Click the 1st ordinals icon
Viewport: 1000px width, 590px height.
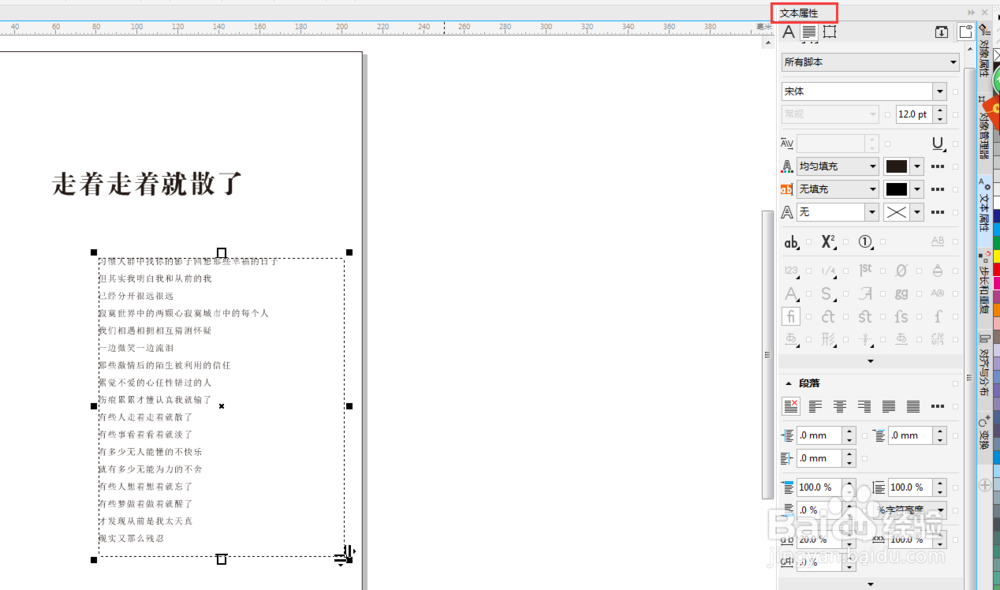[865, 270]
